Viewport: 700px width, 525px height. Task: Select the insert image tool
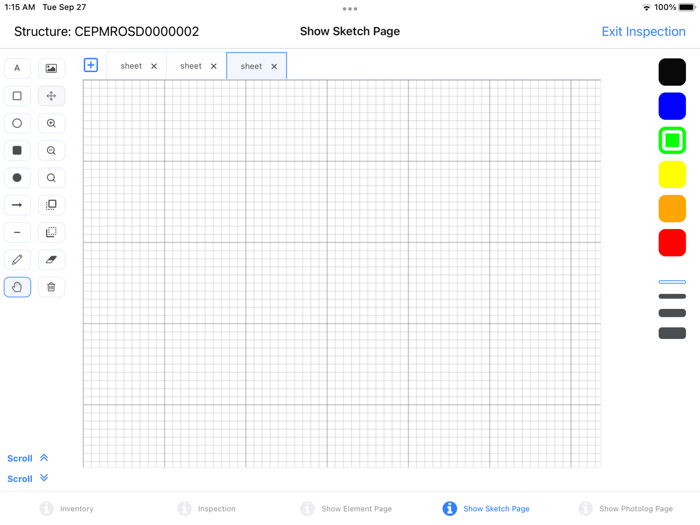coord(51,68)
